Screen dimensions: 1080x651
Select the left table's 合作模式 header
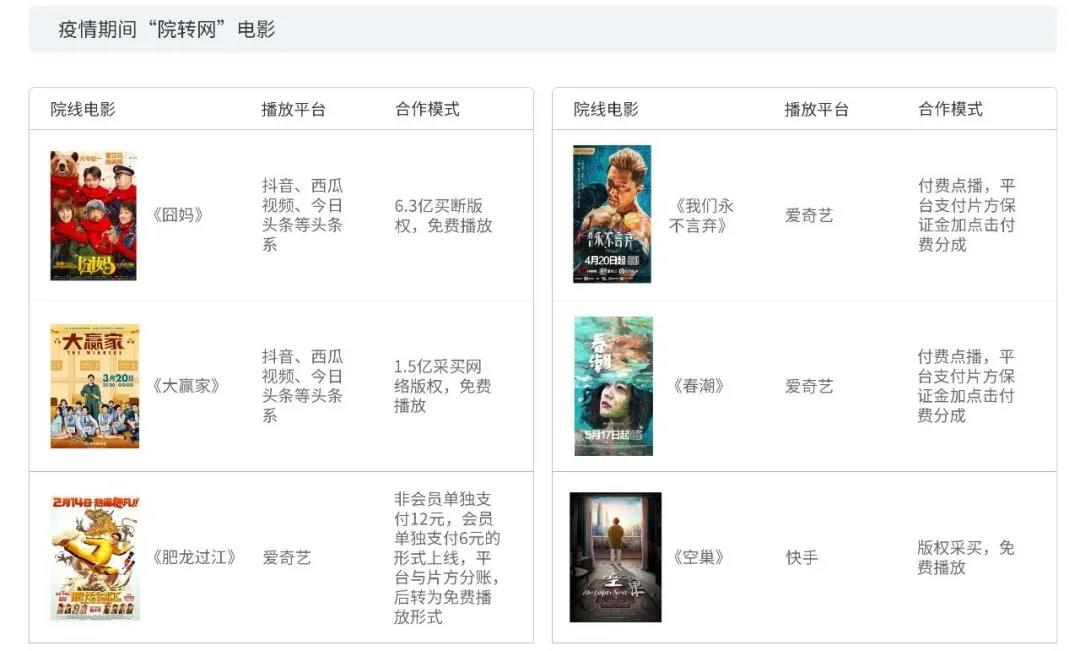[427, 109]
